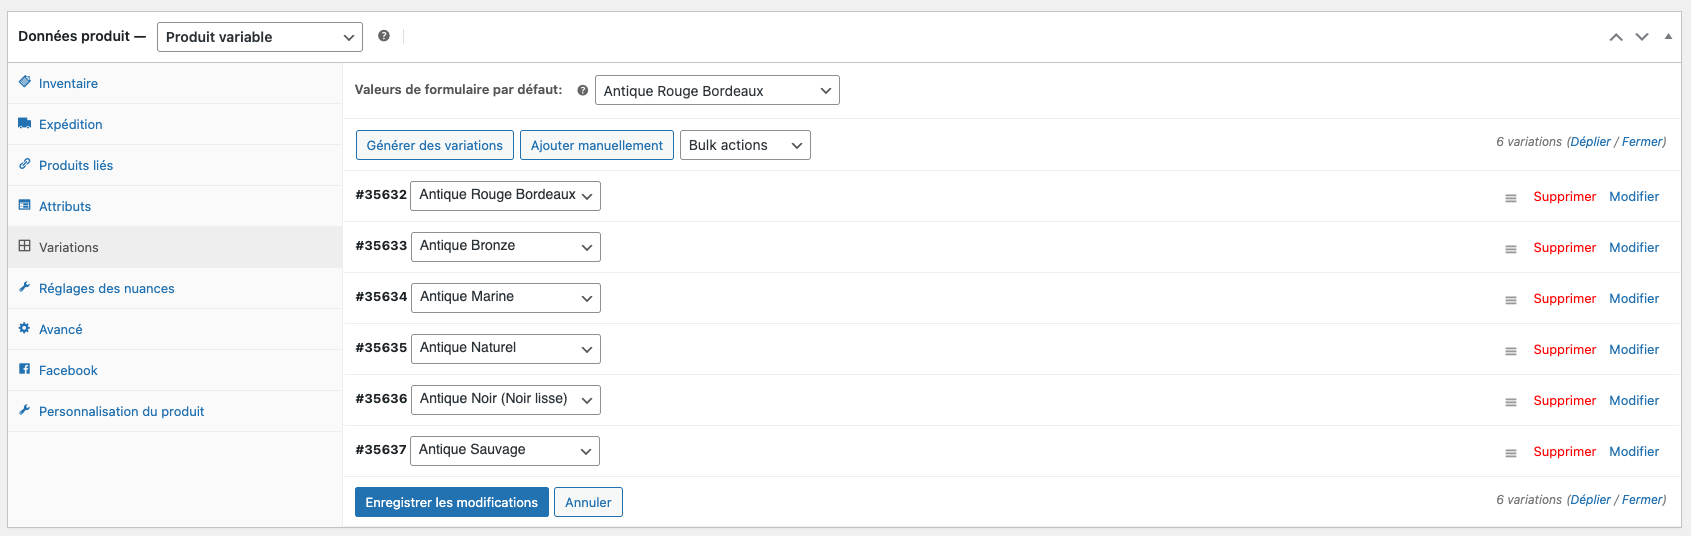Open the Bulk actions dropdown

click(745, 145)
